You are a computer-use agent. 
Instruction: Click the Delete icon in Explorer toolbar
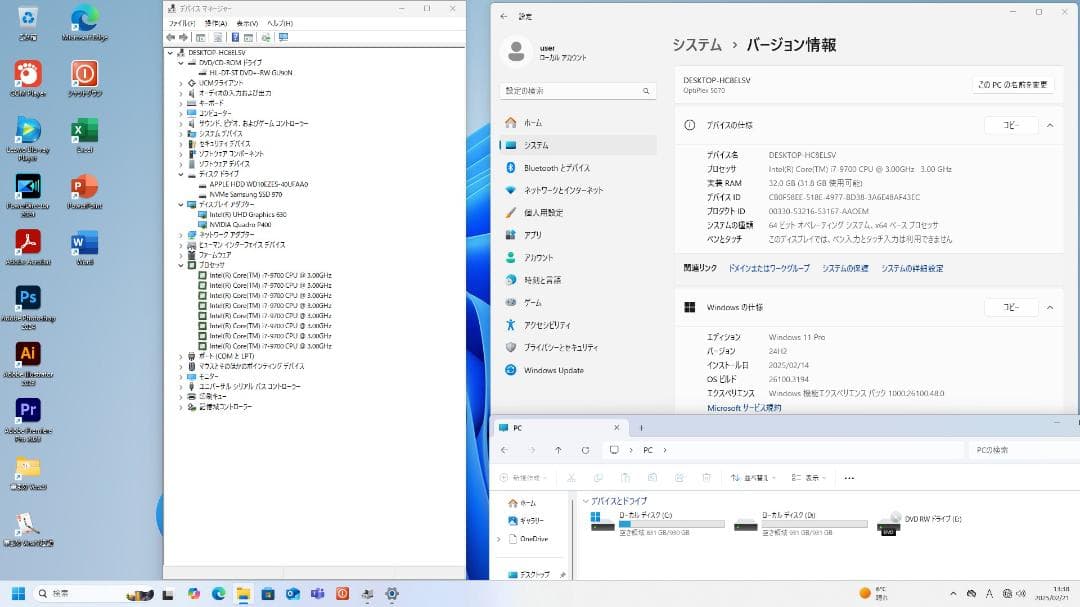point(705,477)
